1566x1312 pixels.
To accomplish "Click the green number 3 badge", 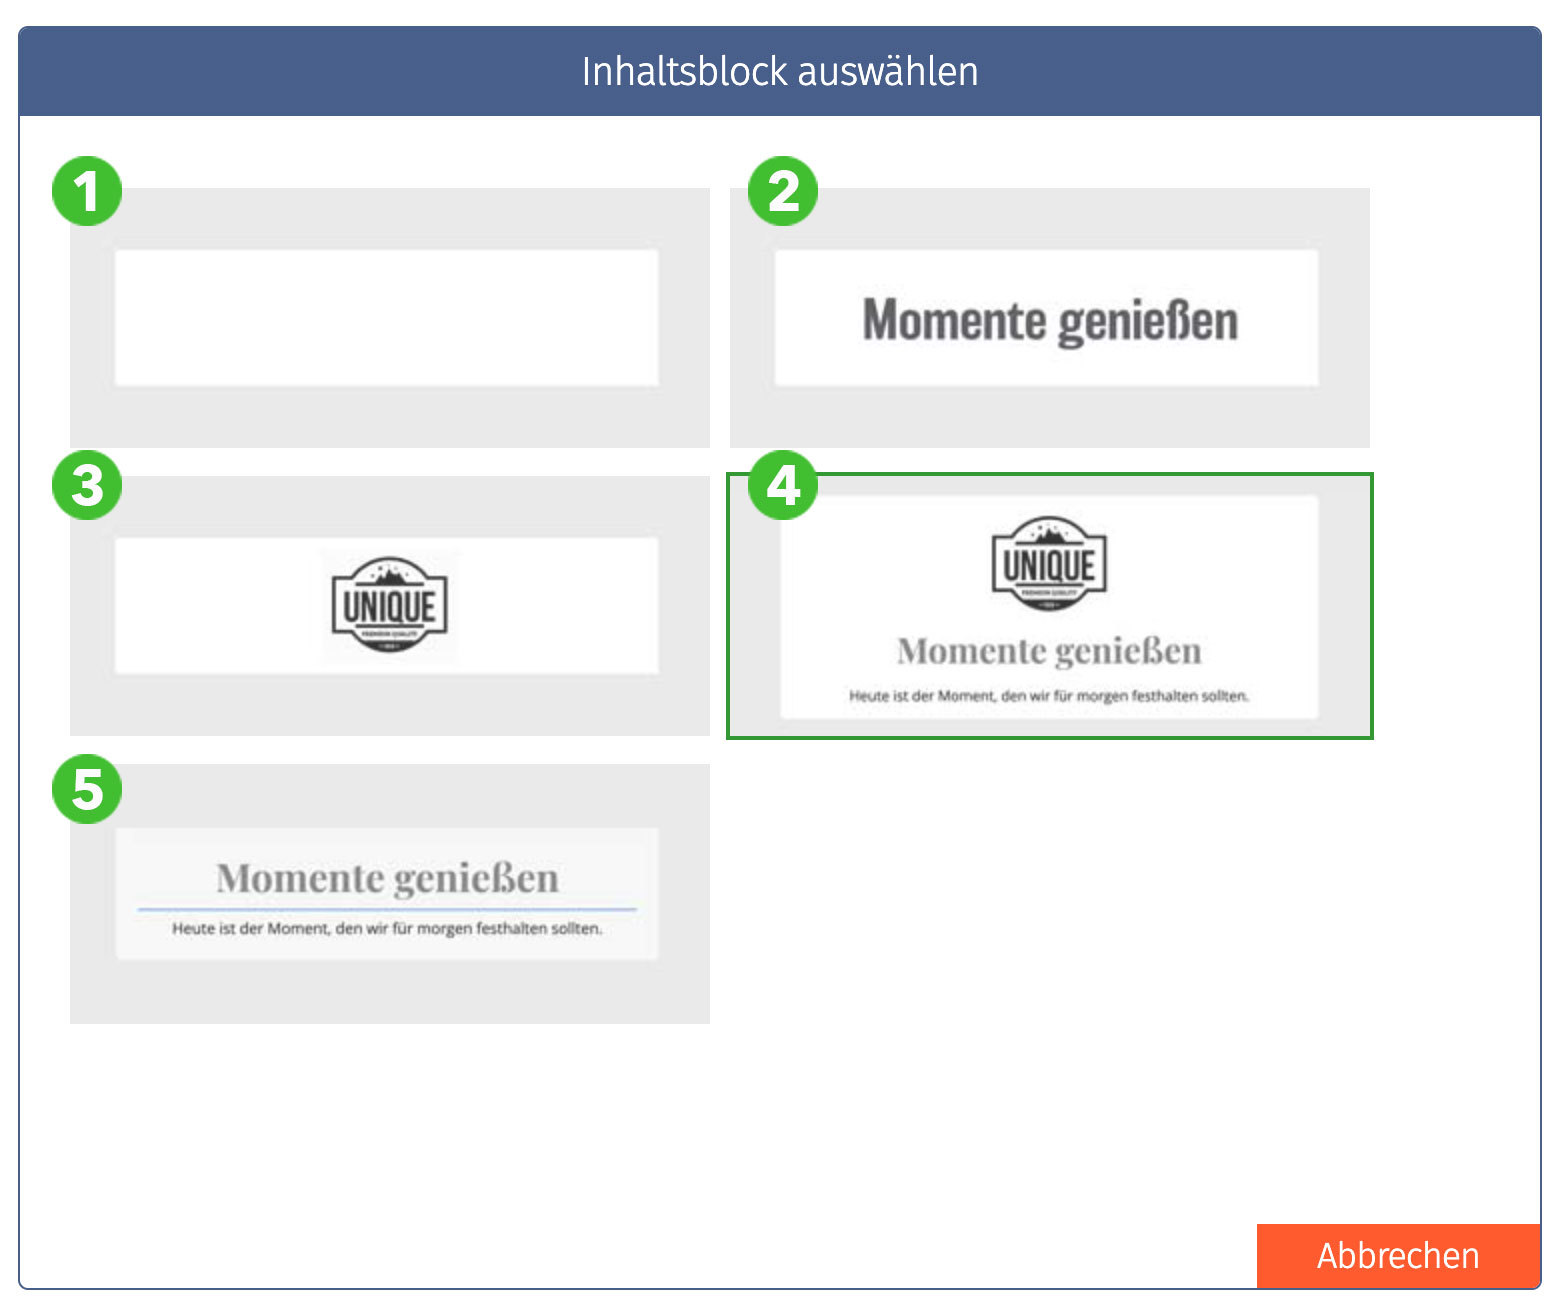I will (87, 485).
